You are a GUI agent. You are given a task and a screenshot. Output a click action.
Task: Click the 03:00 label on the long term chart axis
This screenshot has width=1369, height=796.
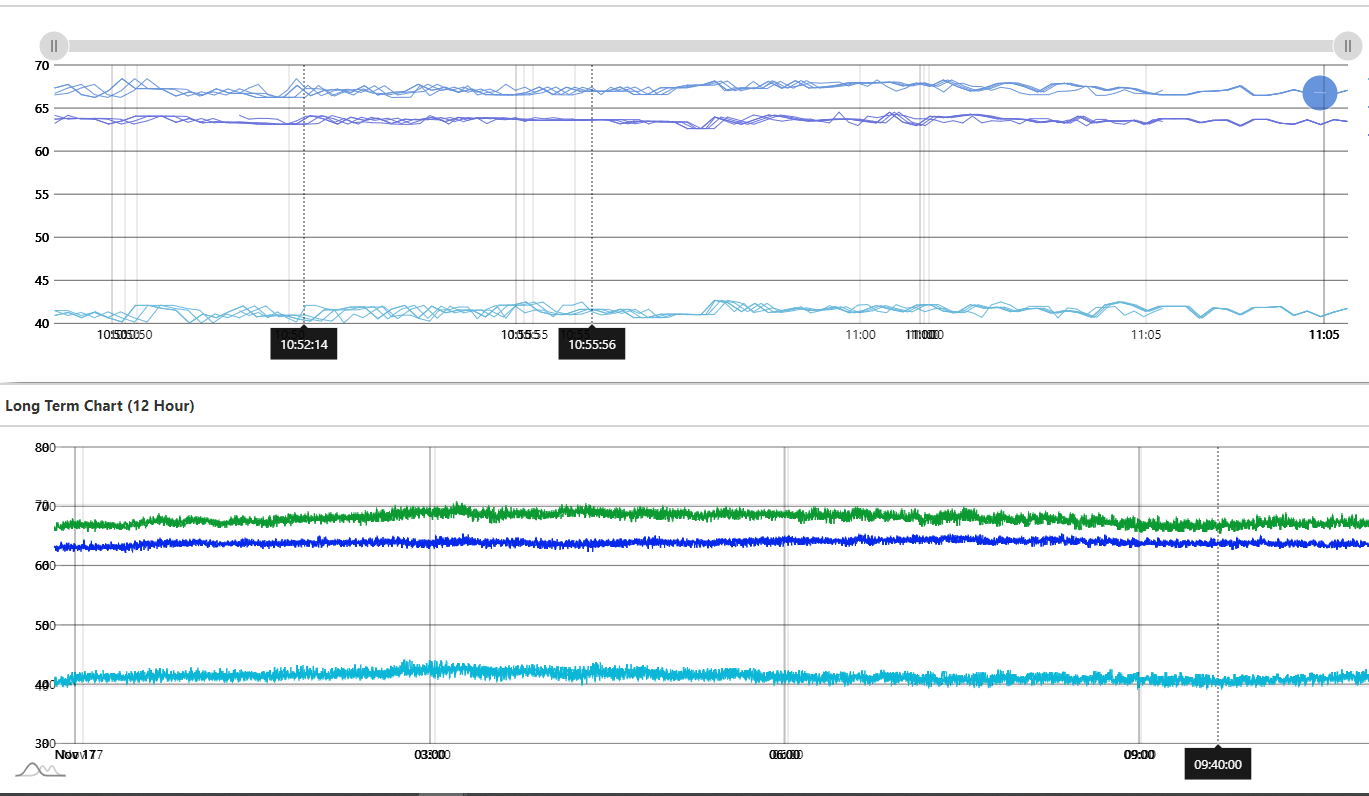430,756
